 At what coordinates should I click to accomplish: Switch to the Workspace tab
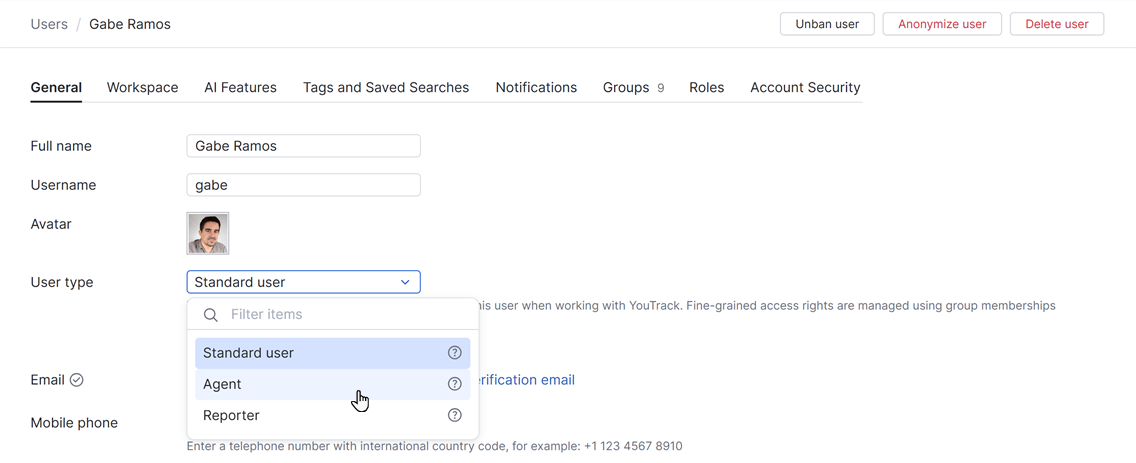click(142, 87)
